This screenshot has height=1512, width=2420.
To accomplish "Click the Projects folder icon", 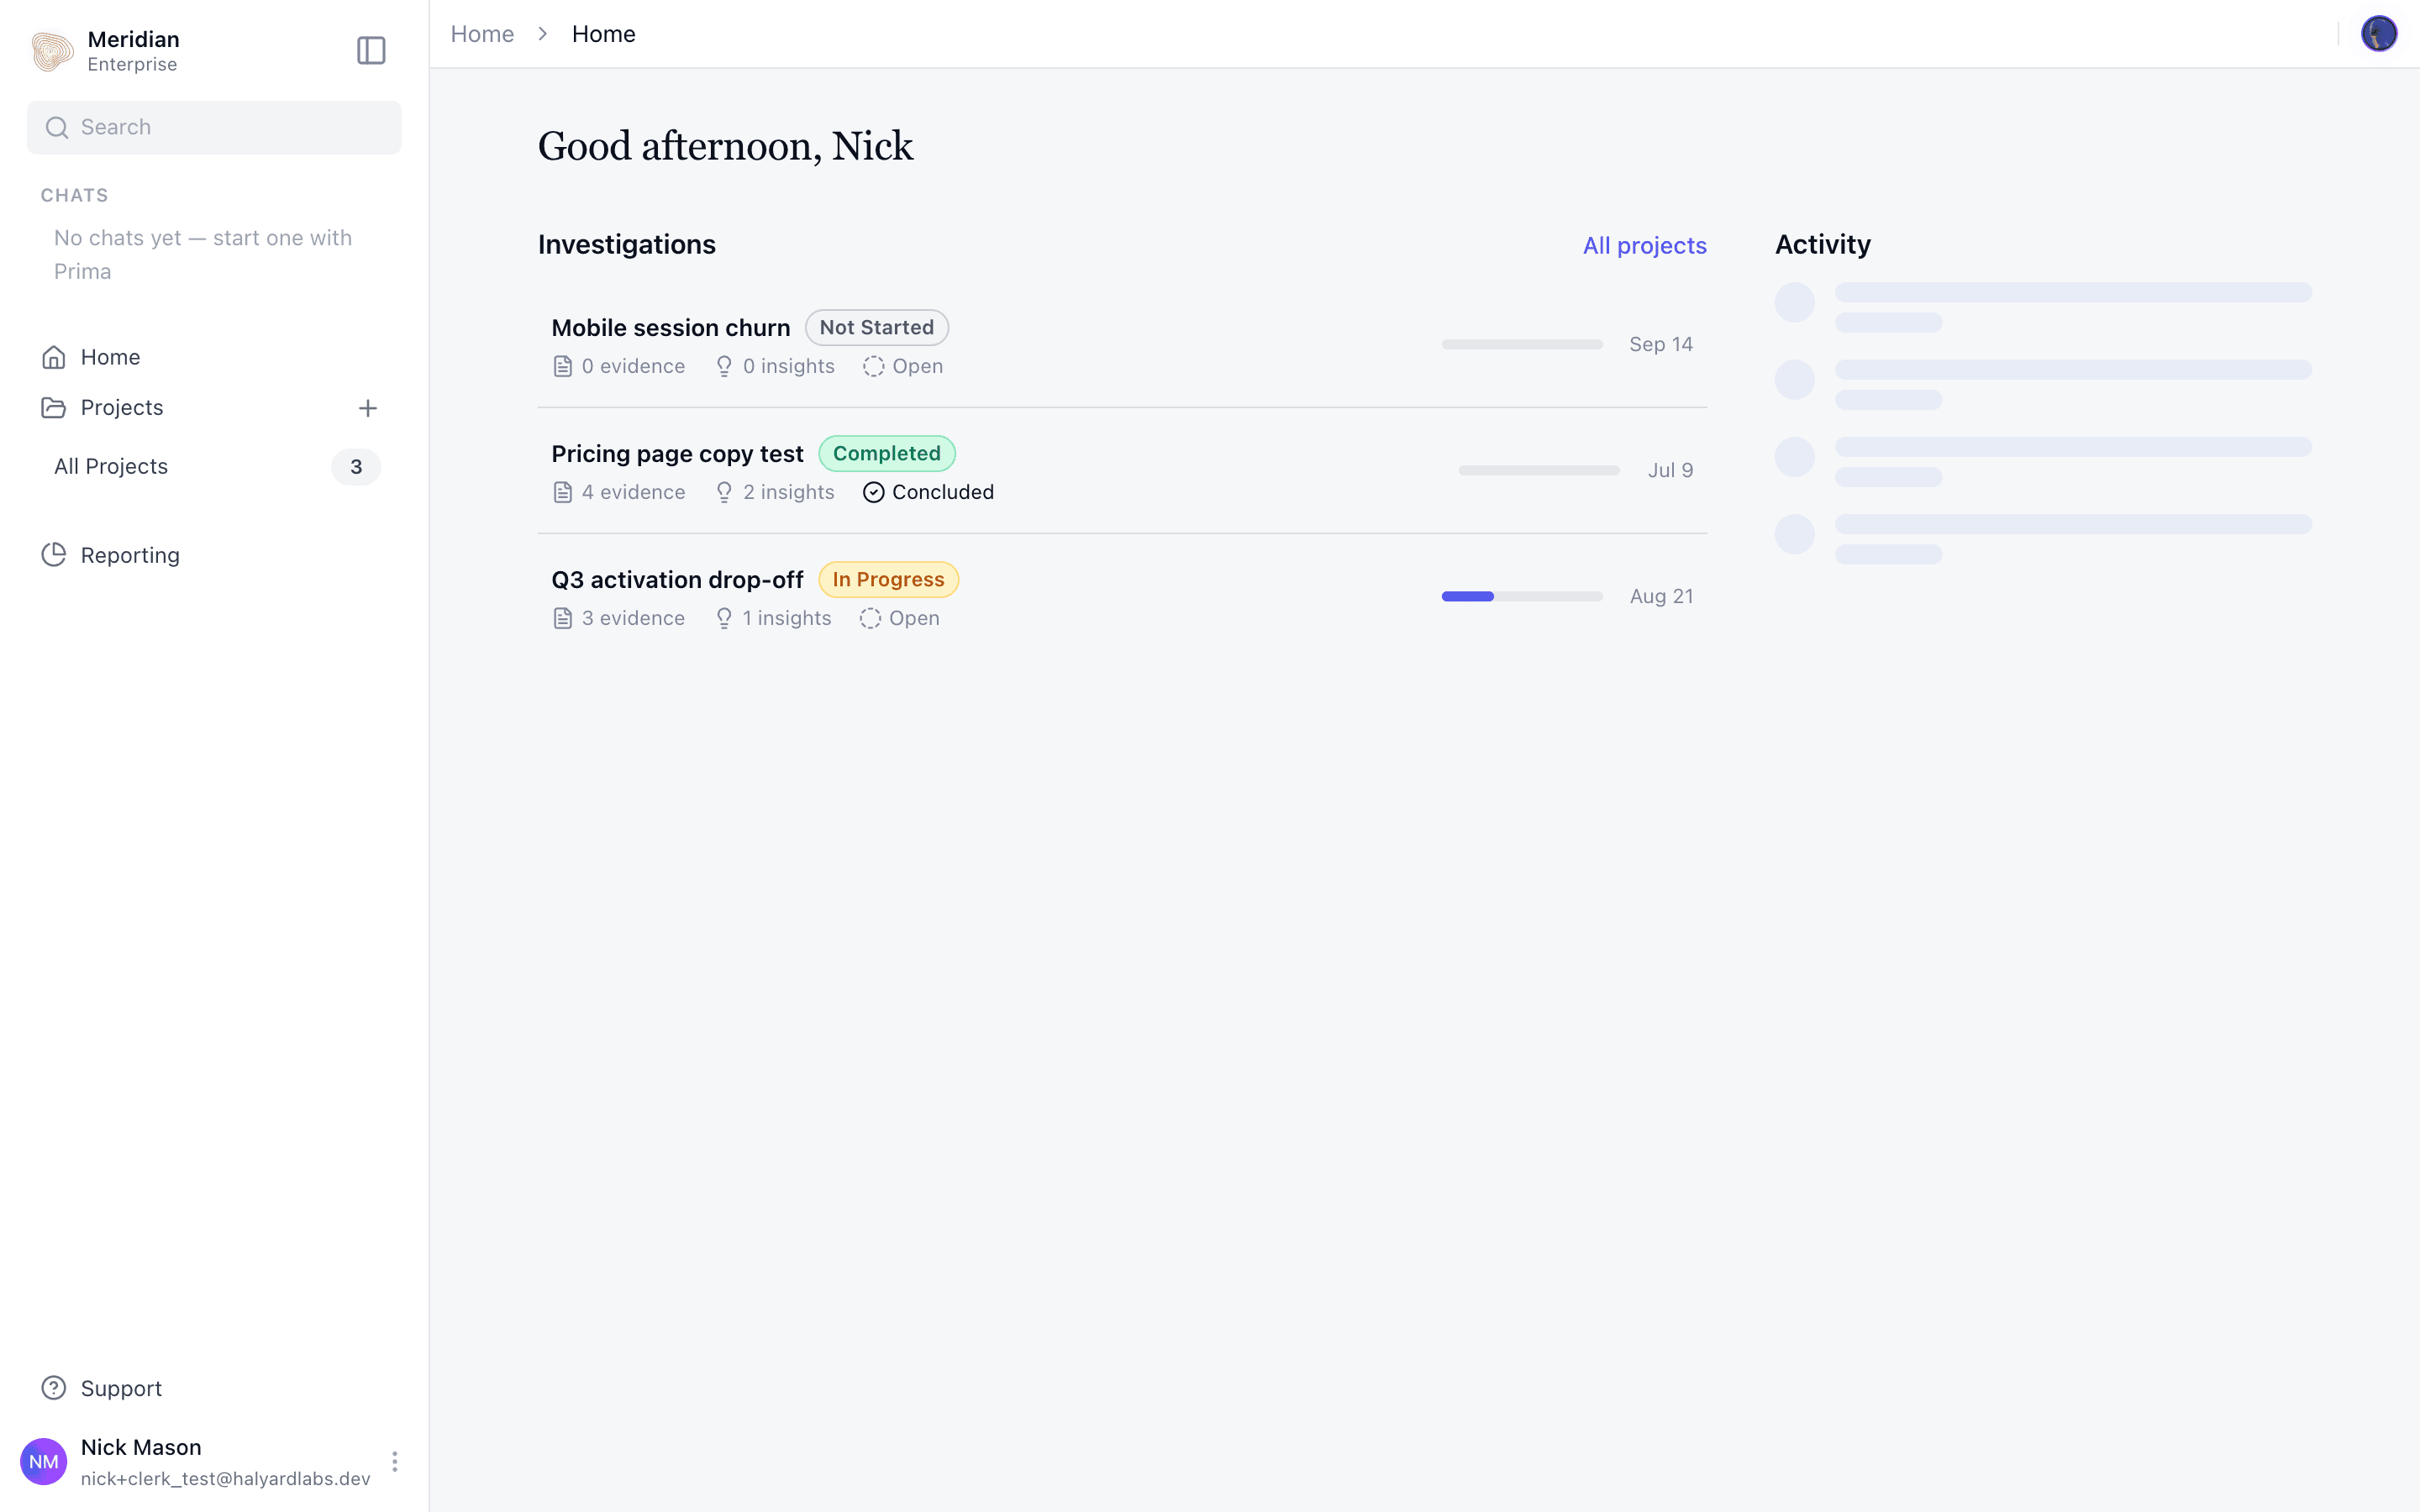I will pos(54,407).
